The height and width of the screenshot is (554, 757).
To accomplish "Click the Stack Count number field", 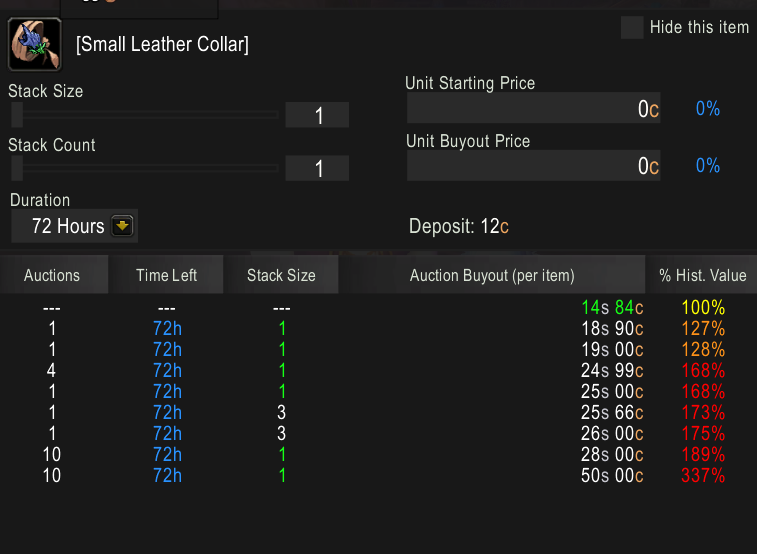I will click(317, 168).
